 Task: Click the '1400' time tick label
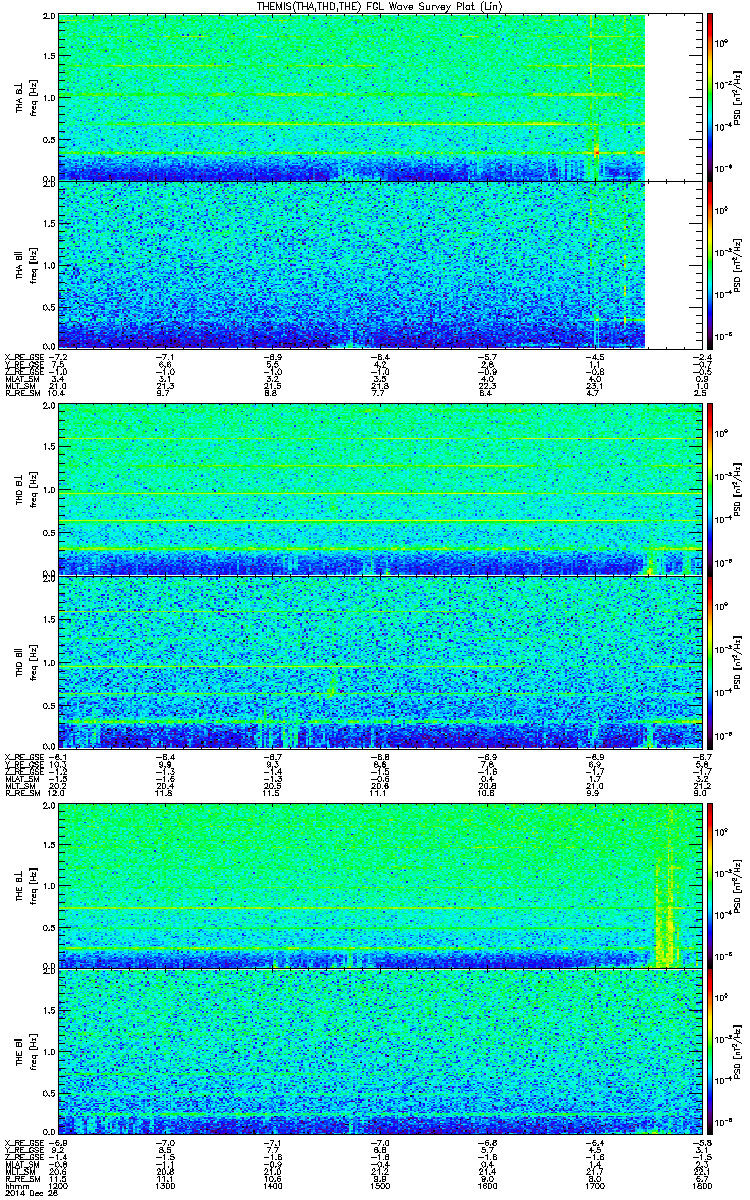pyautogui.click(x=273, y=1186)
